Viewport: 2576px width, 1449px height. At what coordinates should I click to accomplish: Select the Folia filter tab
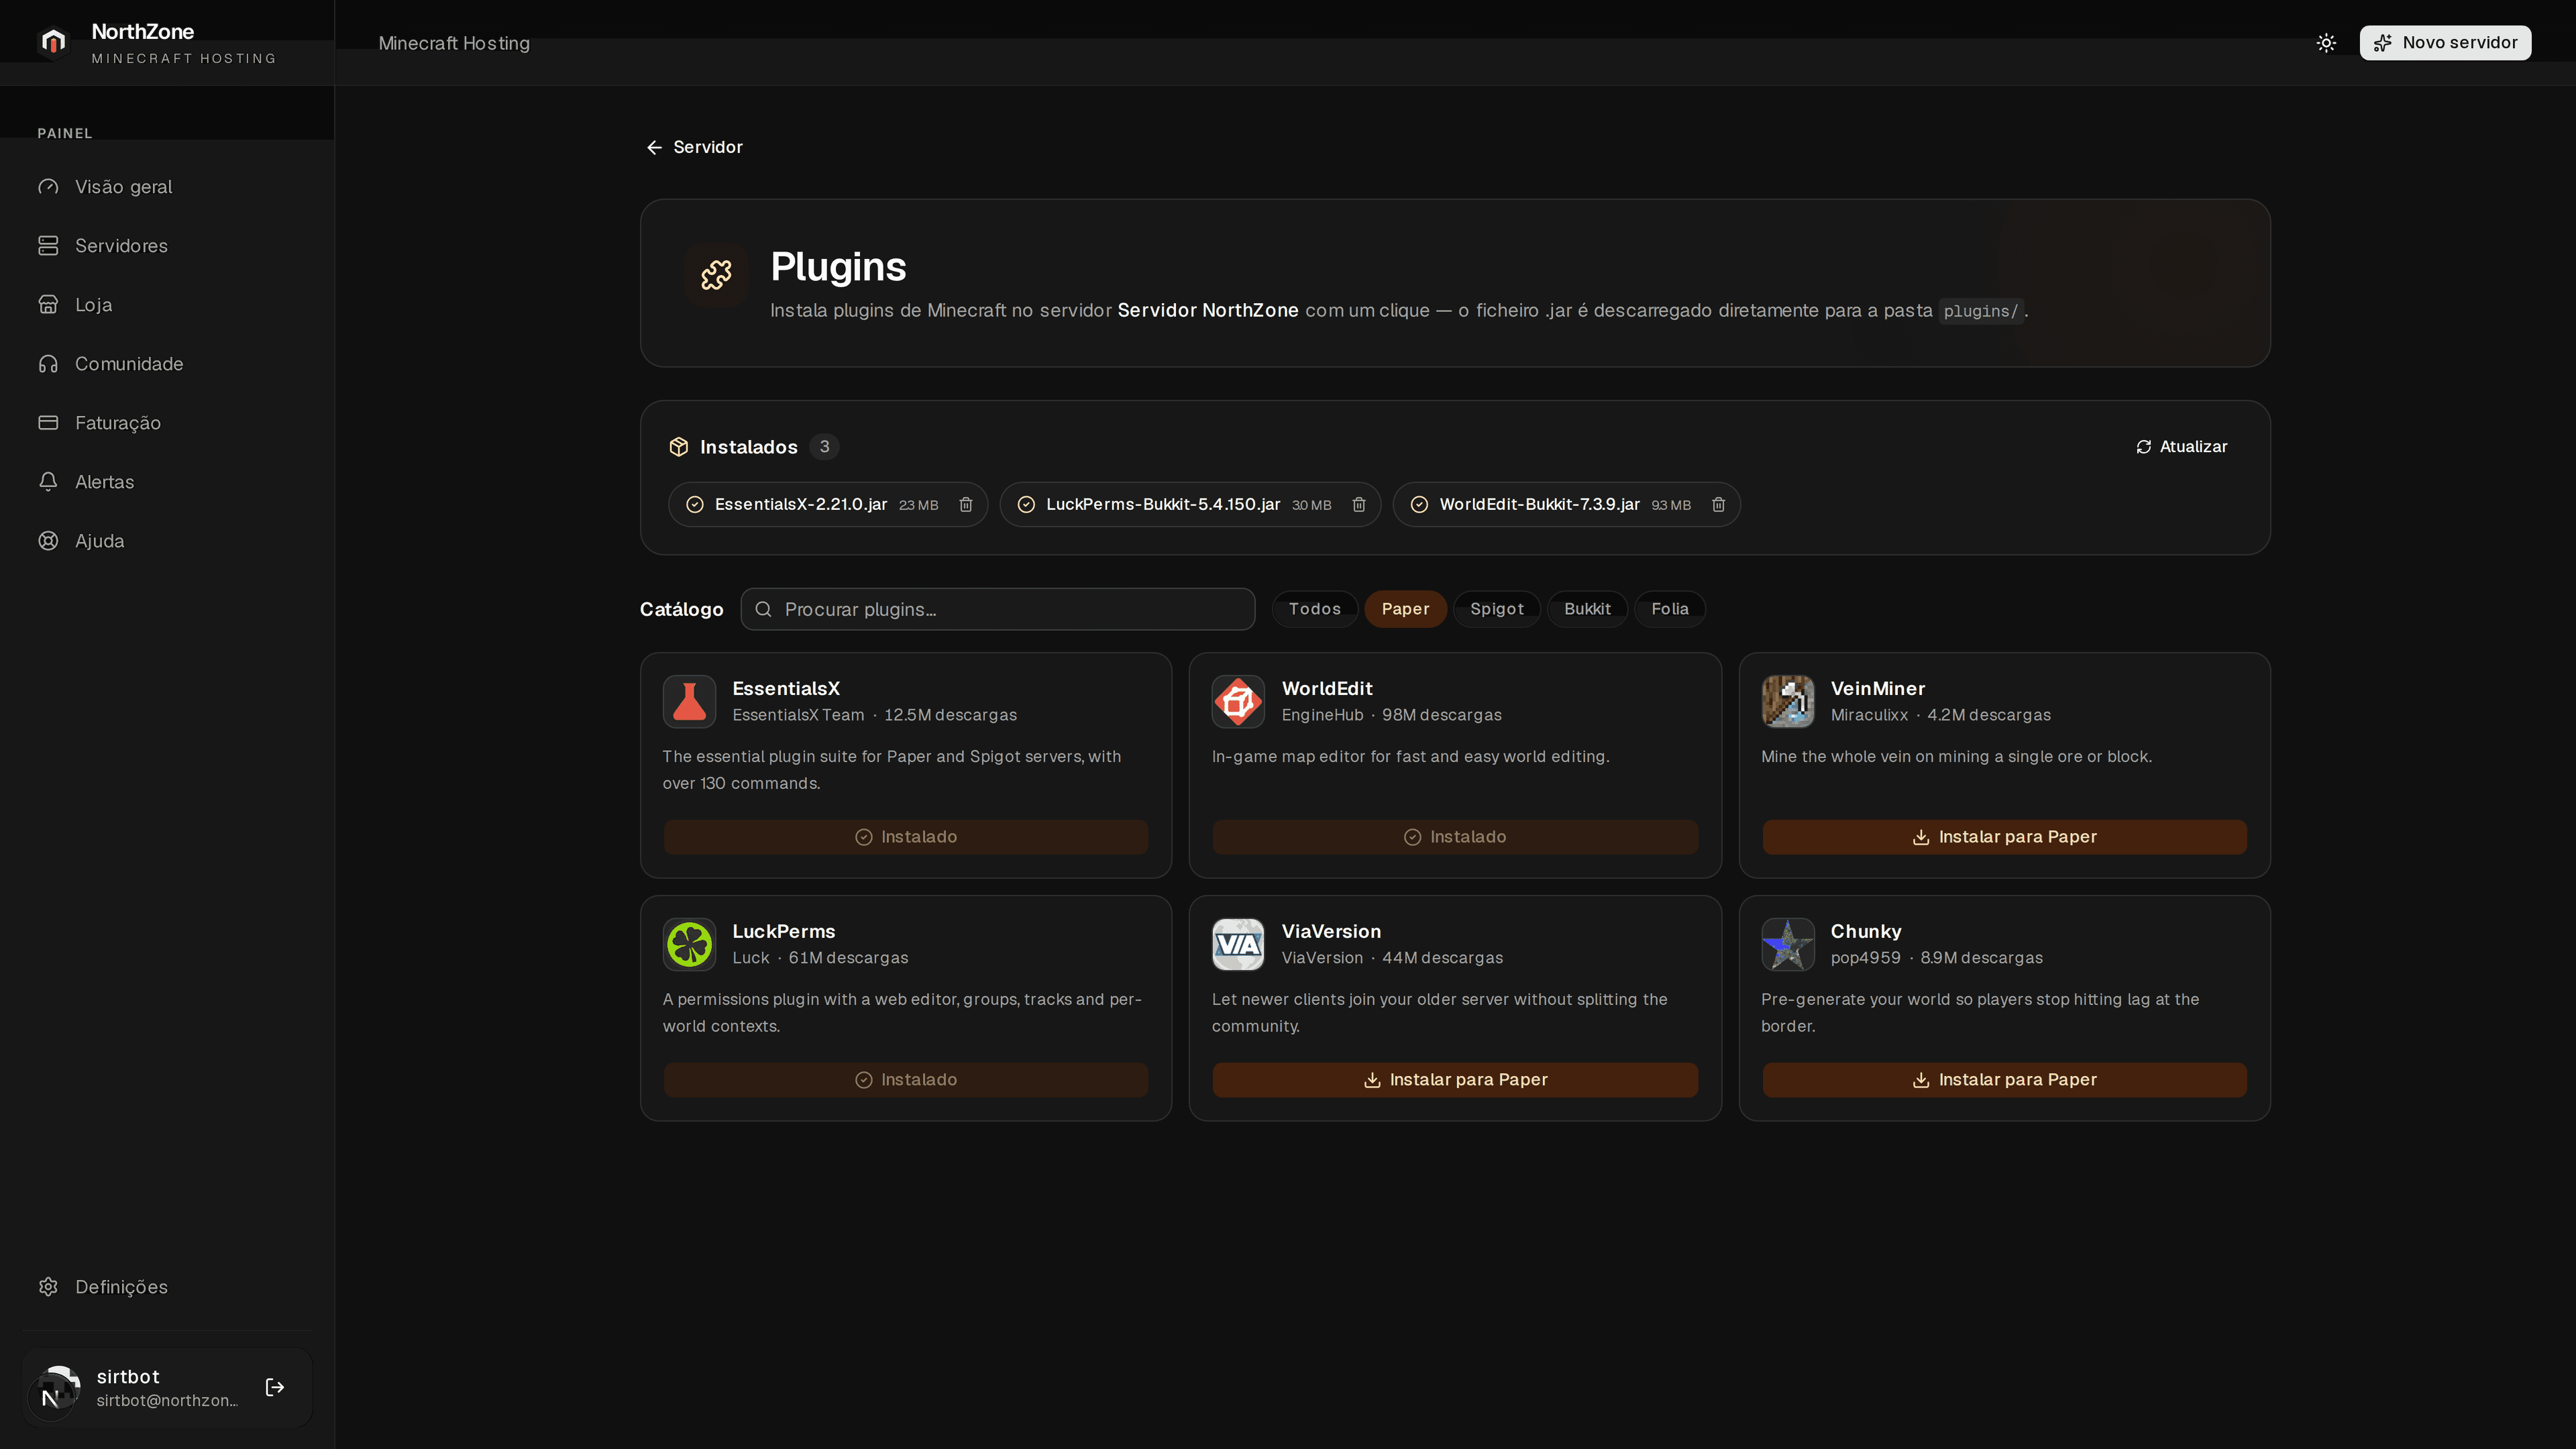coord(1669,609)
